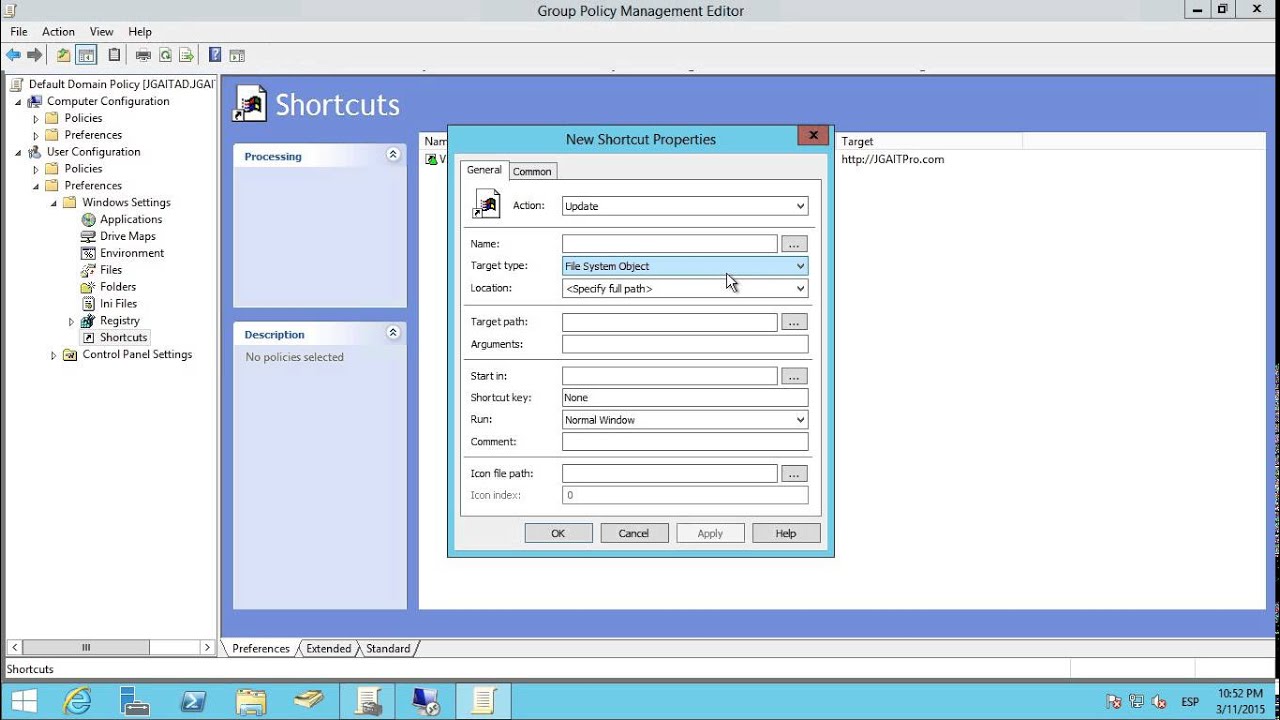This screenshot has width=1280, height=720.
Task: Collapse the Processing panel chevron
Action: [393, 155]
